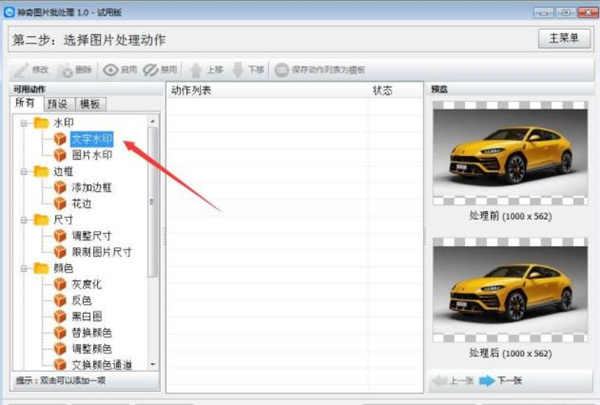Image resolution: width=600 pixels, height=405 pixels.
Task: Select the 花边 tree label
Action: [x=82, y=204]
